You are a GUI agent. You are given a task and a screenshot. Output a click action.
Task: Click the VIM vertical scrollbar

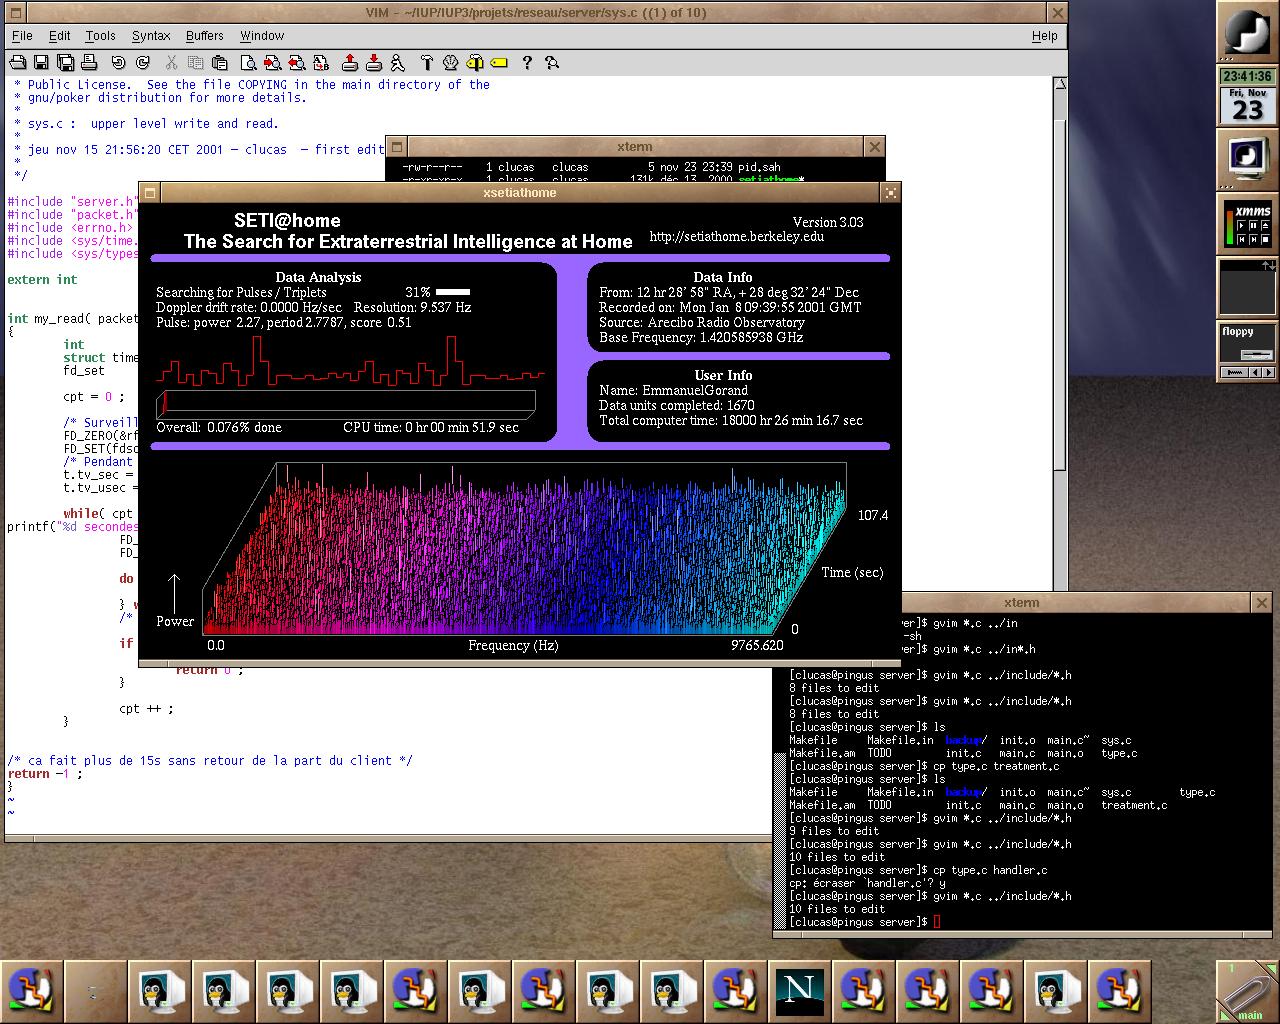point(1060,335)
